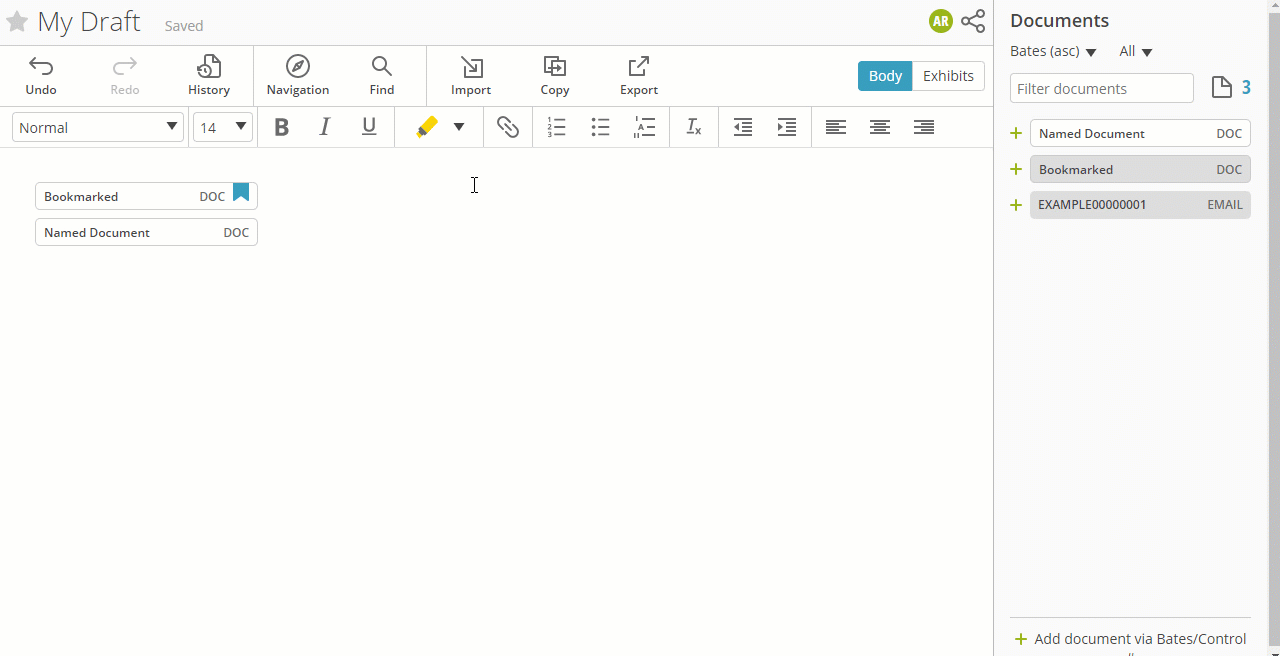Screen dimensions: 1280x656
Task: Increase the paragraph indent
Action: (x=787, y=127)
